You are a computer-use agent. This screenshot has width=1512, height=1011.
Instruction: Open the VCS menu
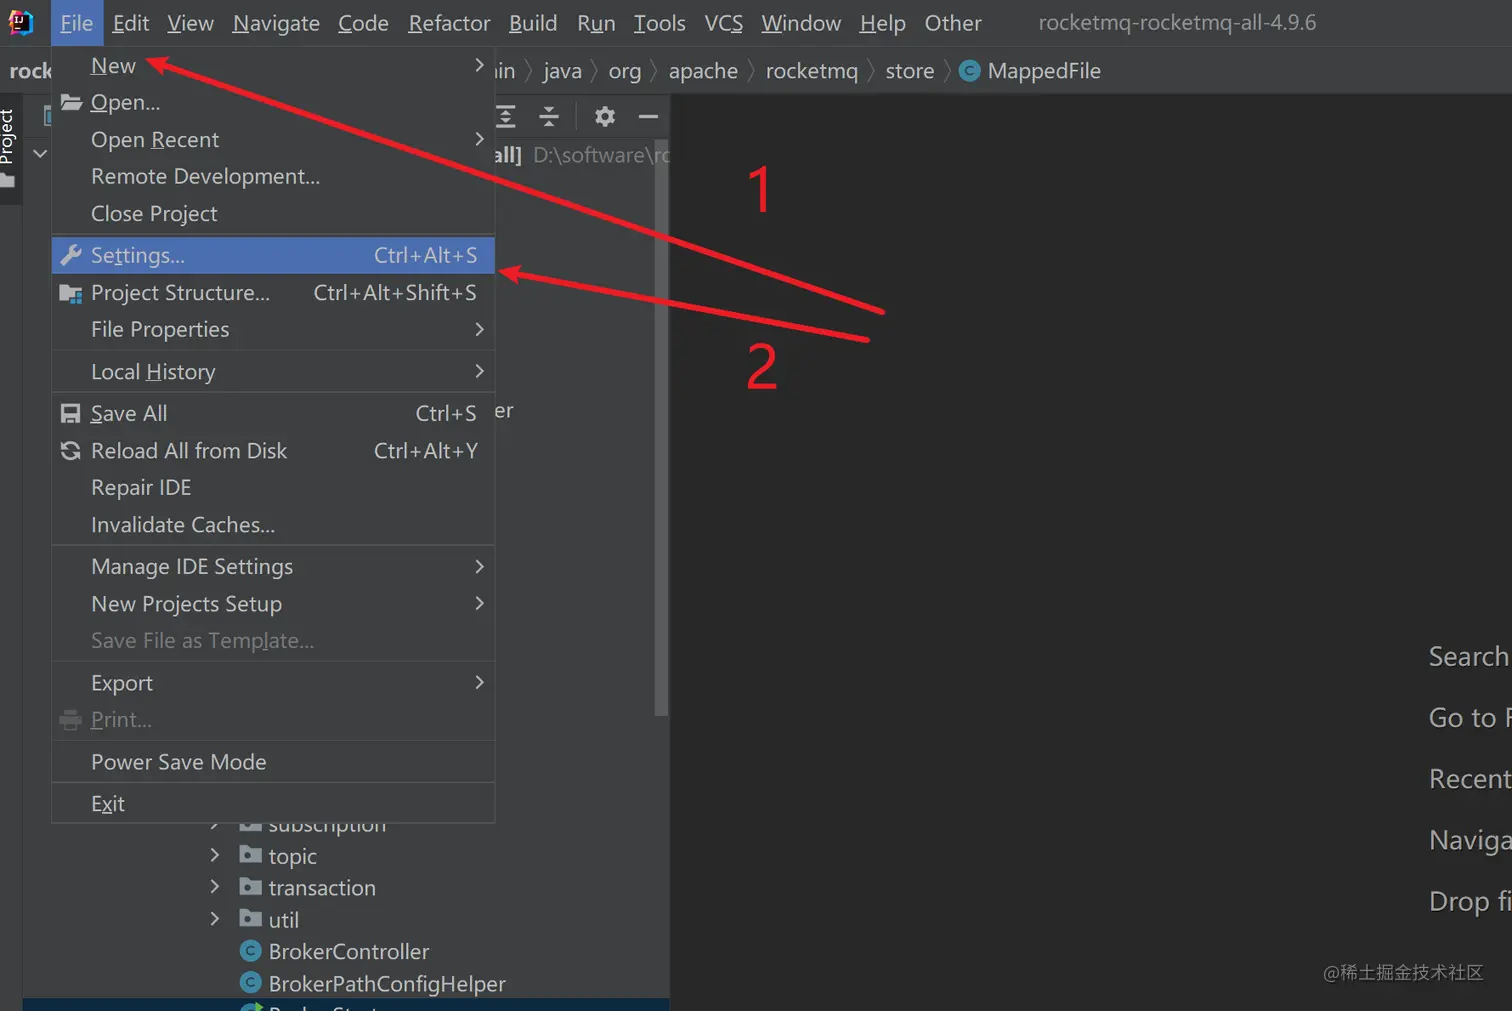(724, 23)
